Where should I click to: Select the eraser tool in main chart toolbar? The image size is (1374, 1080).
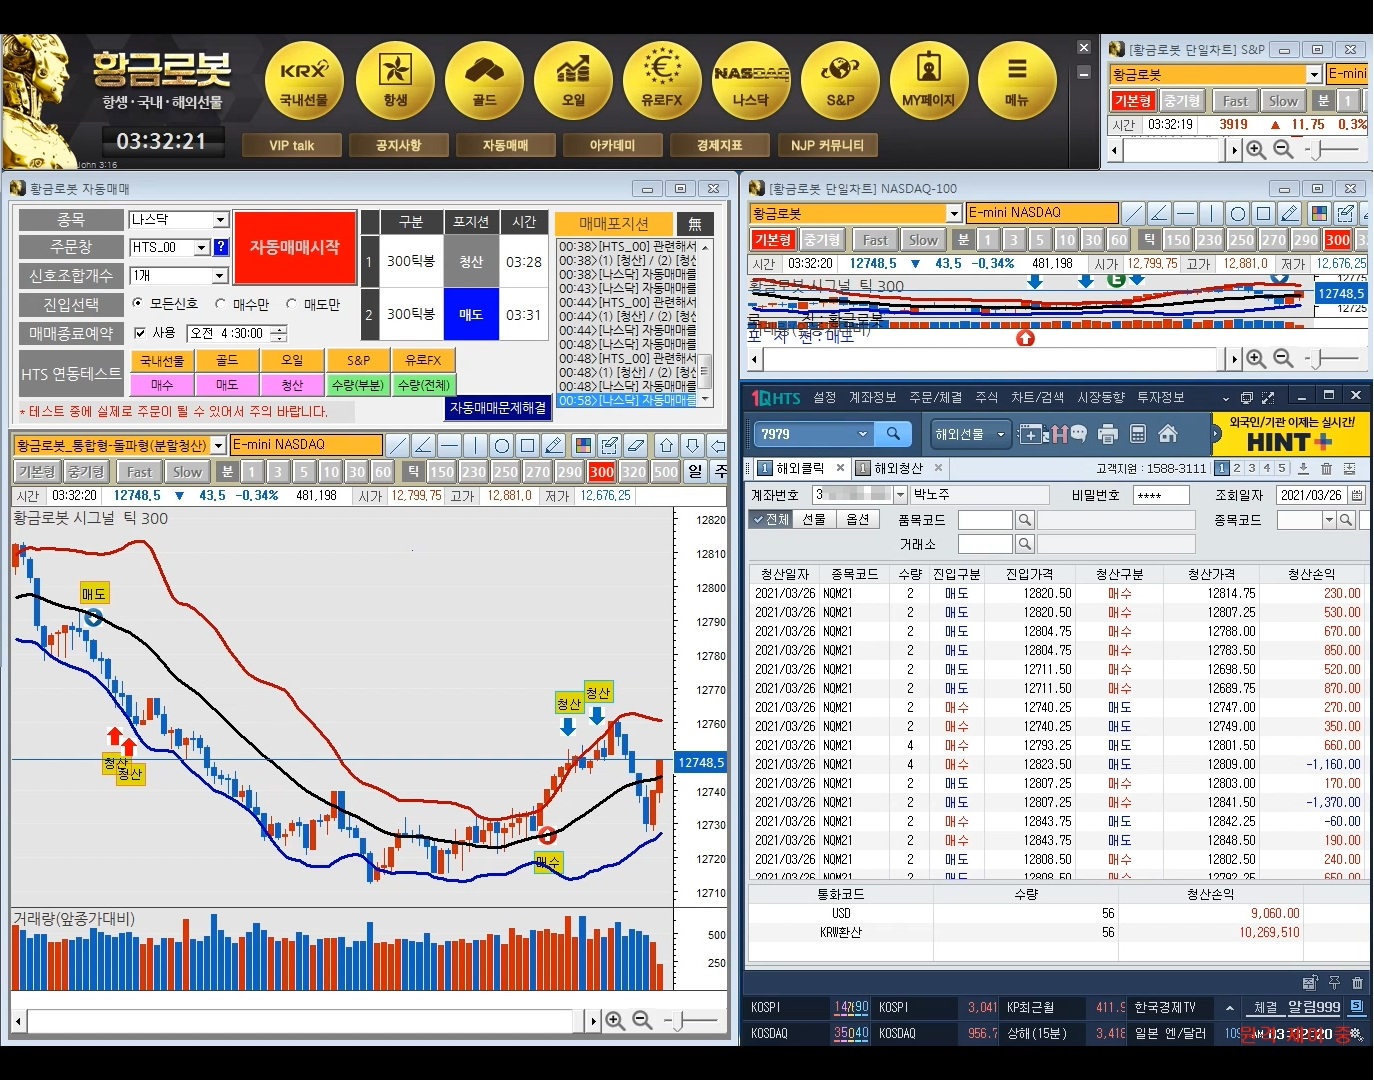click(635, 445)
